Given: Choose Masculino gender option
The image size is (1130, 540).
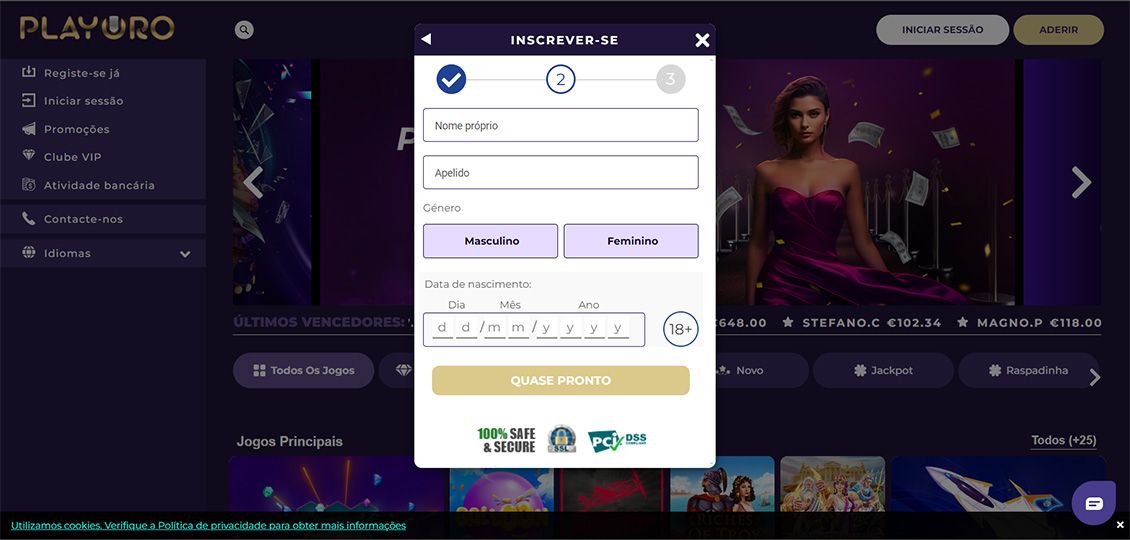Looking at the screenshot, I should click(x=491, y=241).
